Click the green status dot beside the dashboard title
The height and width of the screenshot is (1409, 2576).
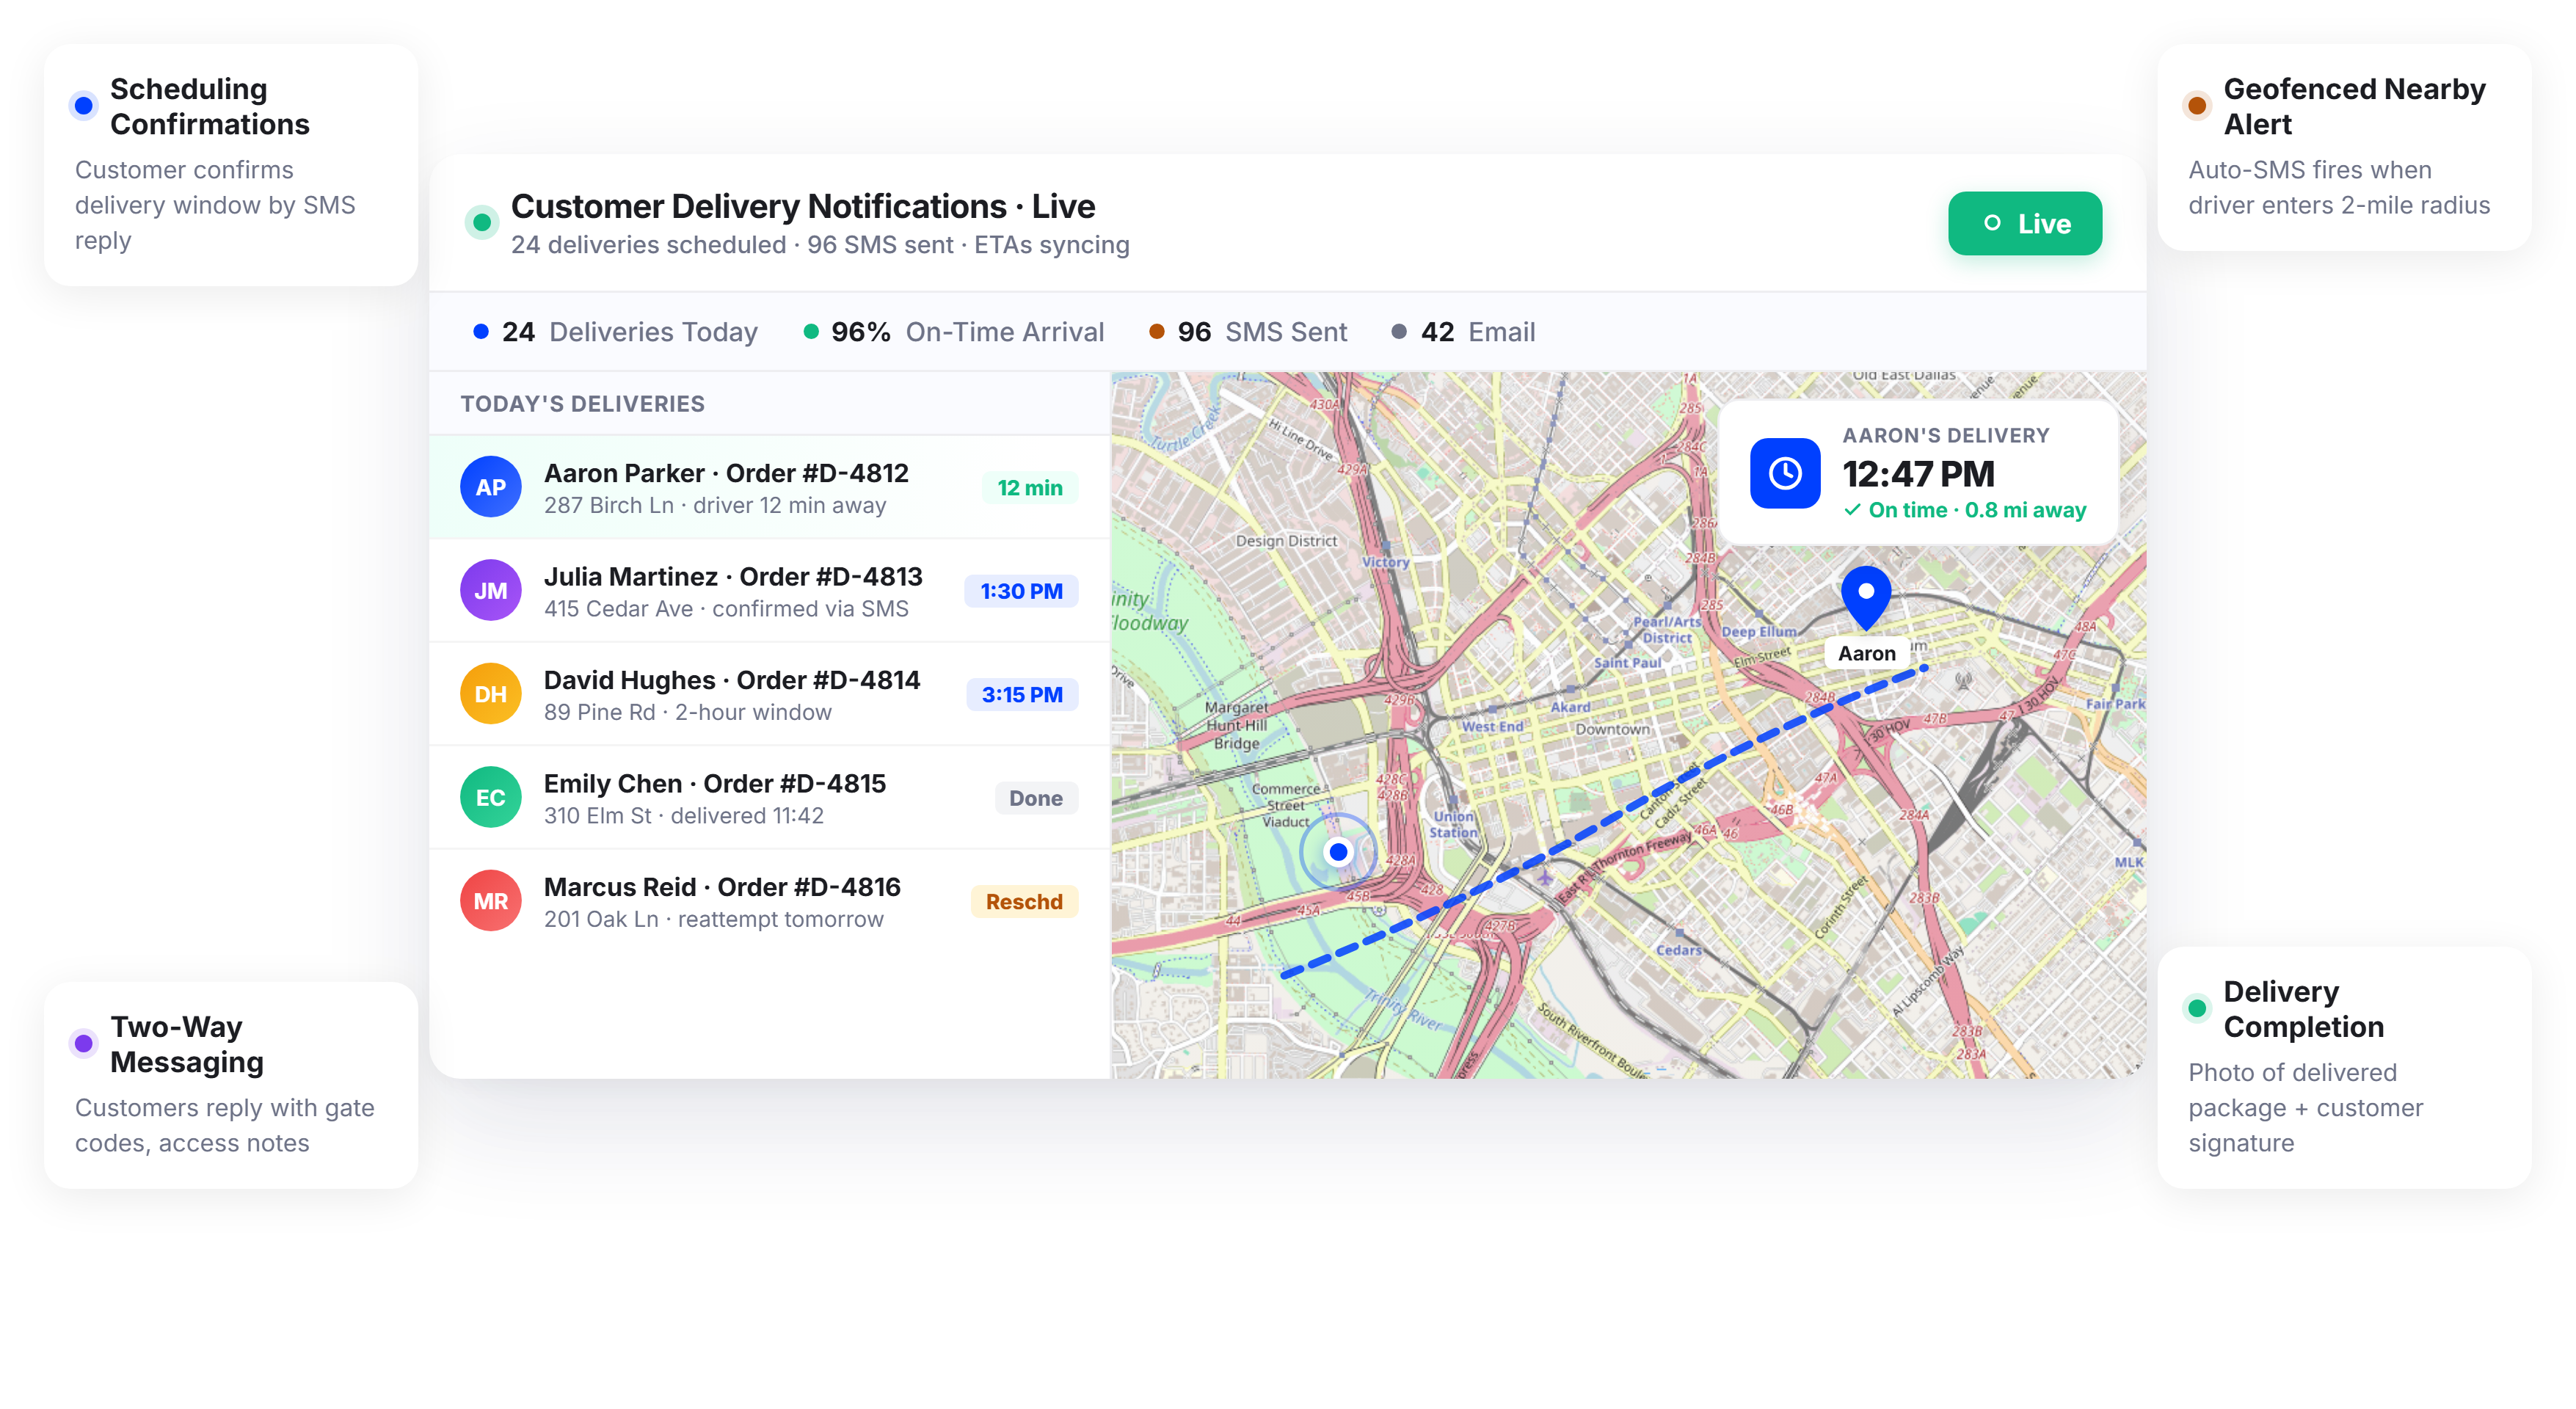tap(482, 222)
